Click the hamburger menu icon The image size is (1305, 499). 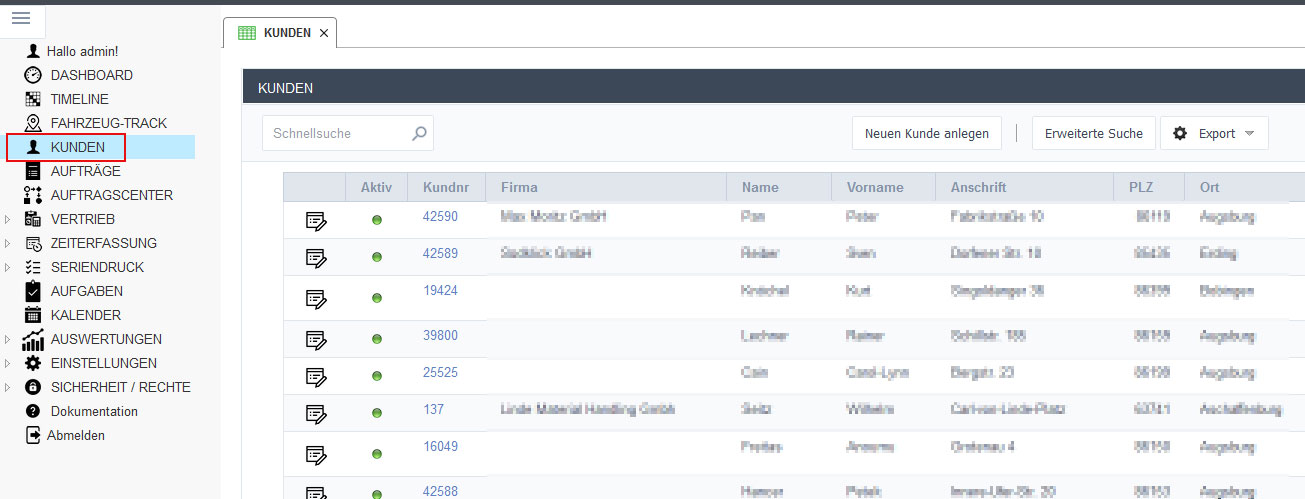pos(21,18)
